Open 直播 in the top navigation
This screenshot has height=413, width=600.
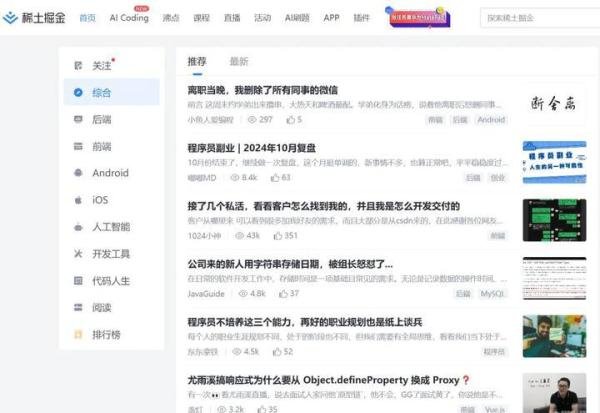pyautogui.click(x=232, y=18)
